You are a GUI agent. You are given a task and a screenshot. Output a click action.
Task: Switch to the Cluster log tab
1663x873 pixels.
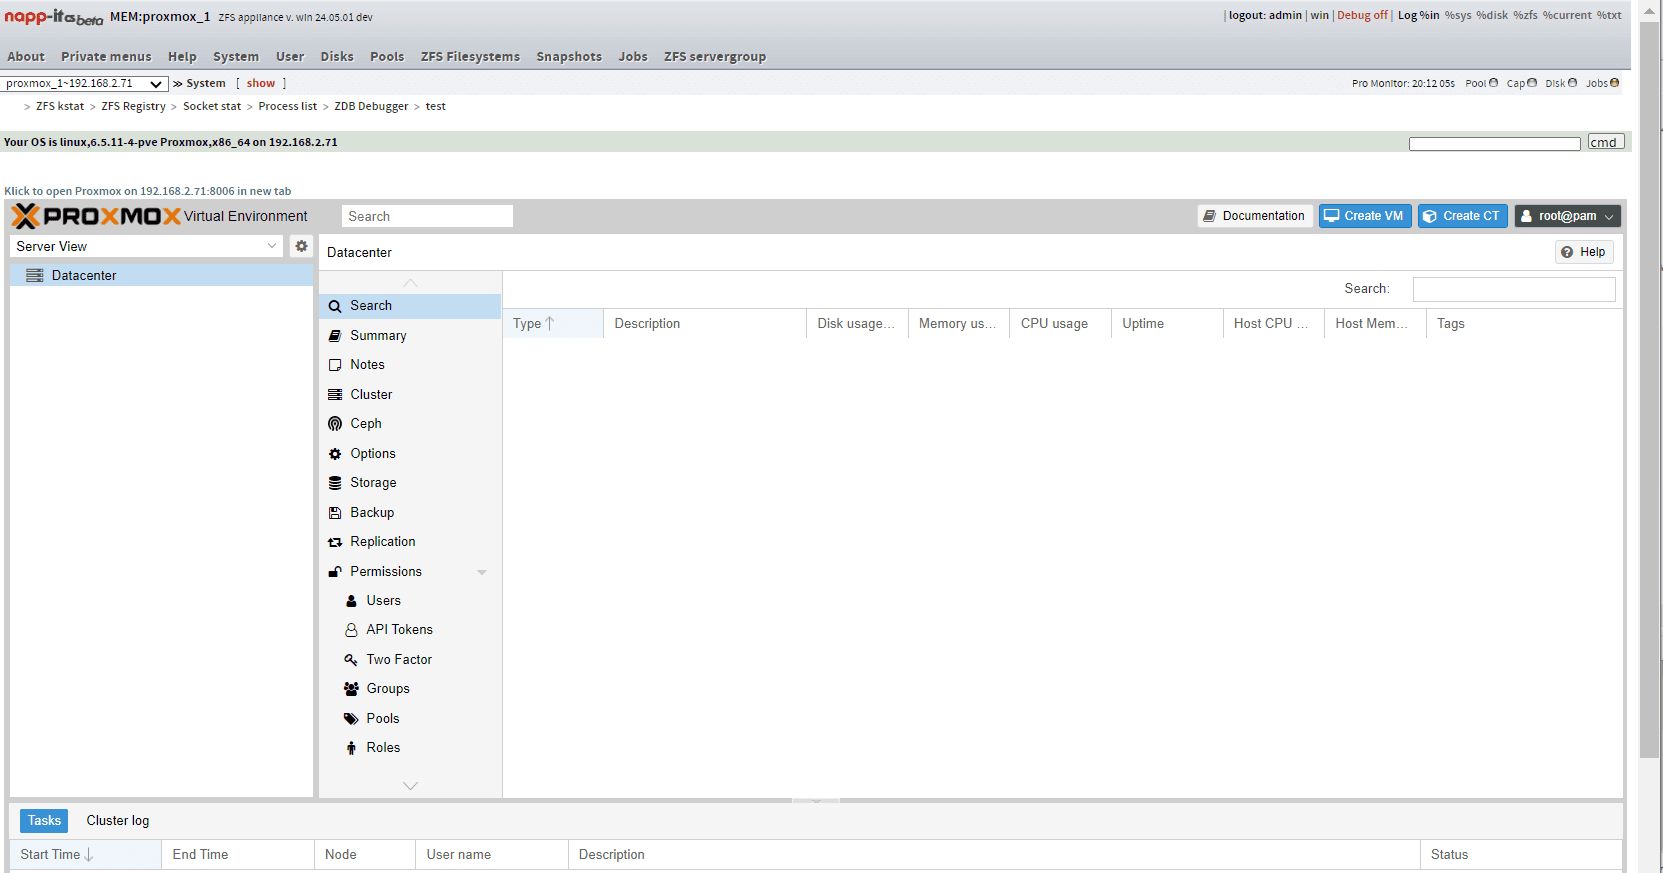pyautogui.click(x=118, y=821)
